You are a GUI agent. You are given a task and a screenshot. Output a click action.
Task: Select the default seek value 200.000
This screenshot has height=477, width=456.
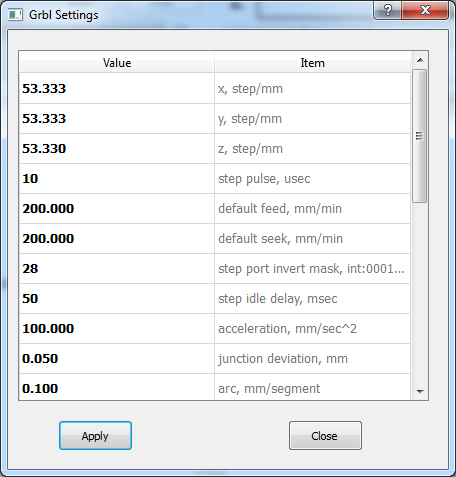(48, 239)
